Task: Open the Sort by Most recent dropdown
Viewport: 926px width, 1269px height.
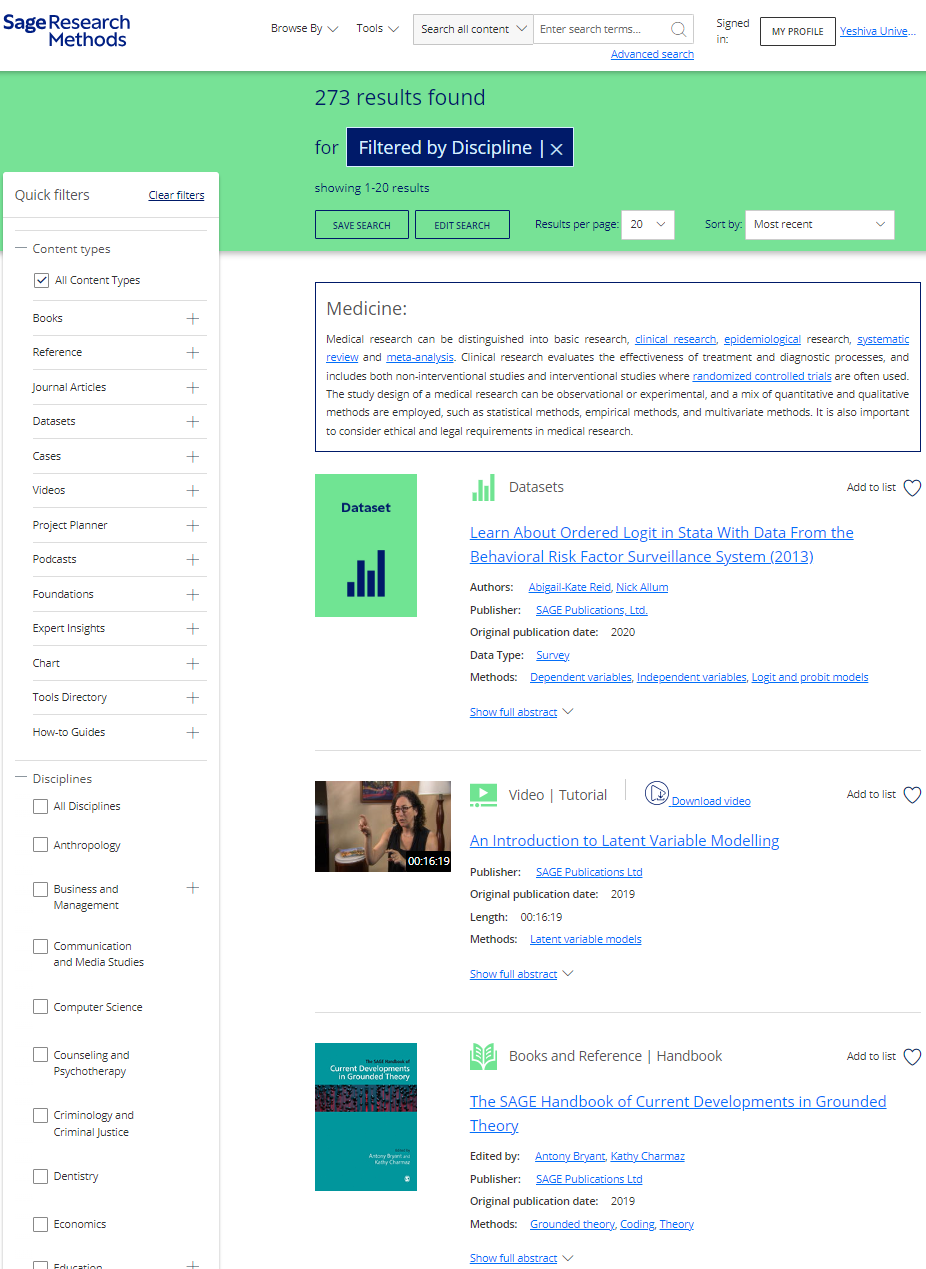Action: tap(819, 225)
